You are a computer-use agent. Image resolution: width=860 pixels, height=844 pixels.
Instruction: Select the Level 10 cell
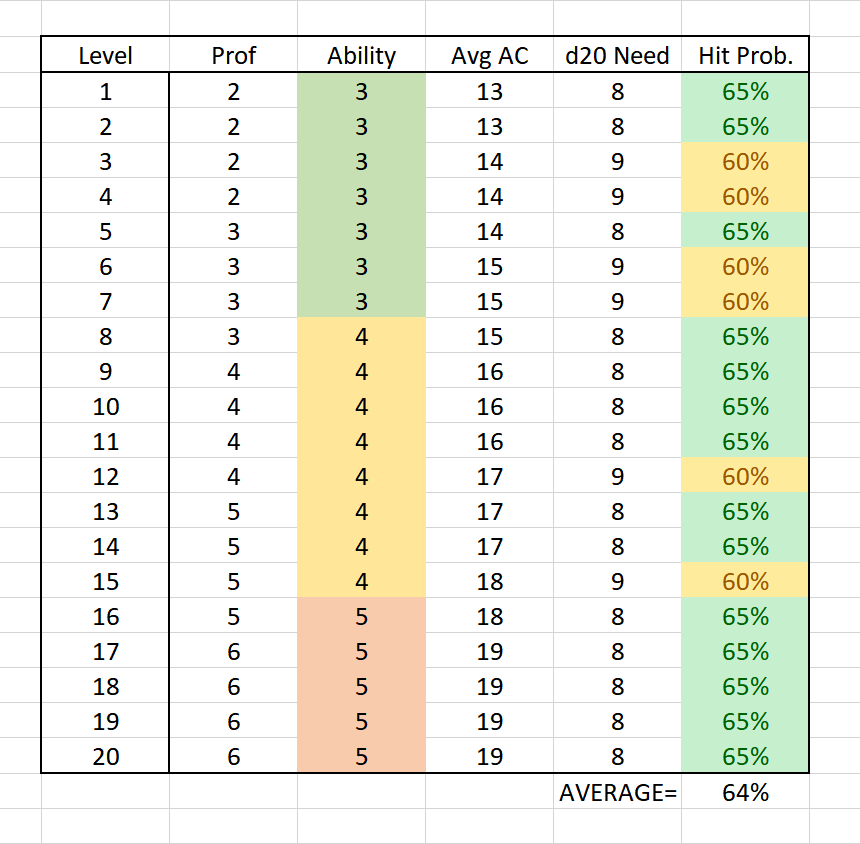[105, 407]
